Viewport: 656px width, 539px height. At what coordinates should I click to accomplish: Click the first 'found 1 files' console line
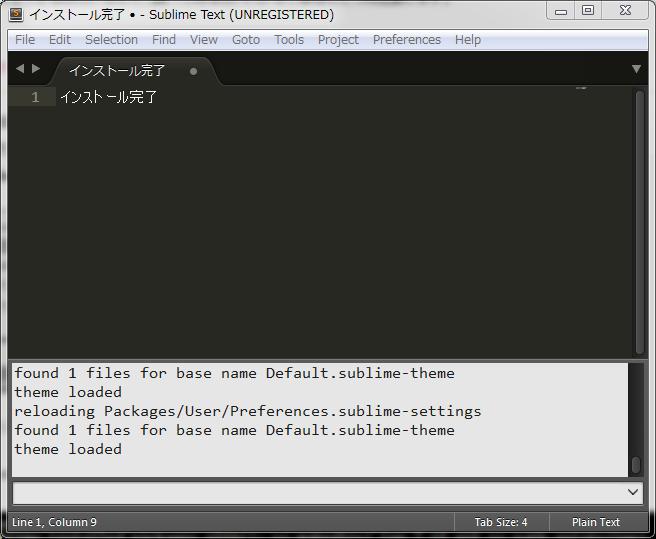click(x=234, y=373)
